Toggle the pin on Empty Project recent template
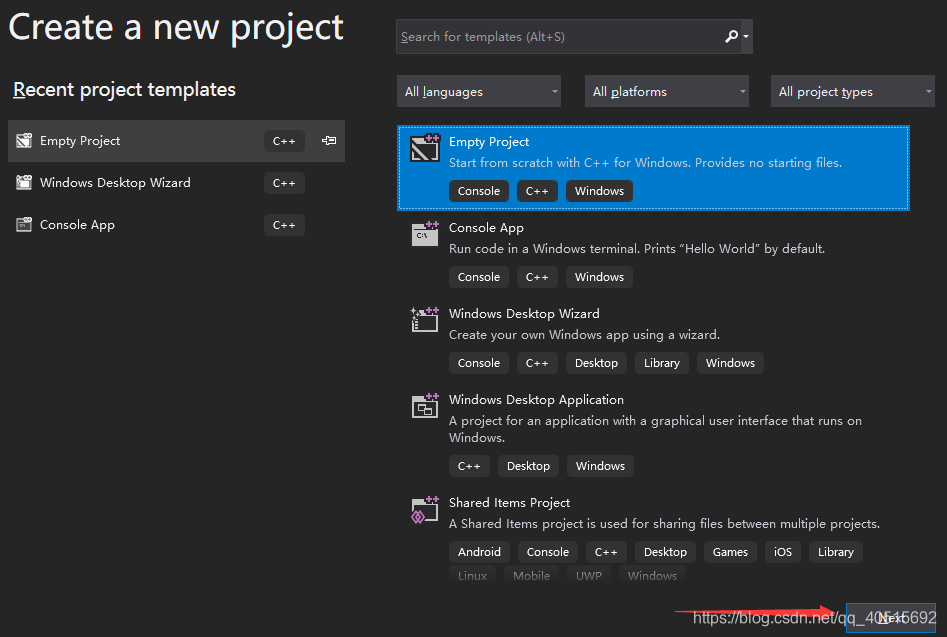This screenshot has width=947, height=637. coord(328,141)
